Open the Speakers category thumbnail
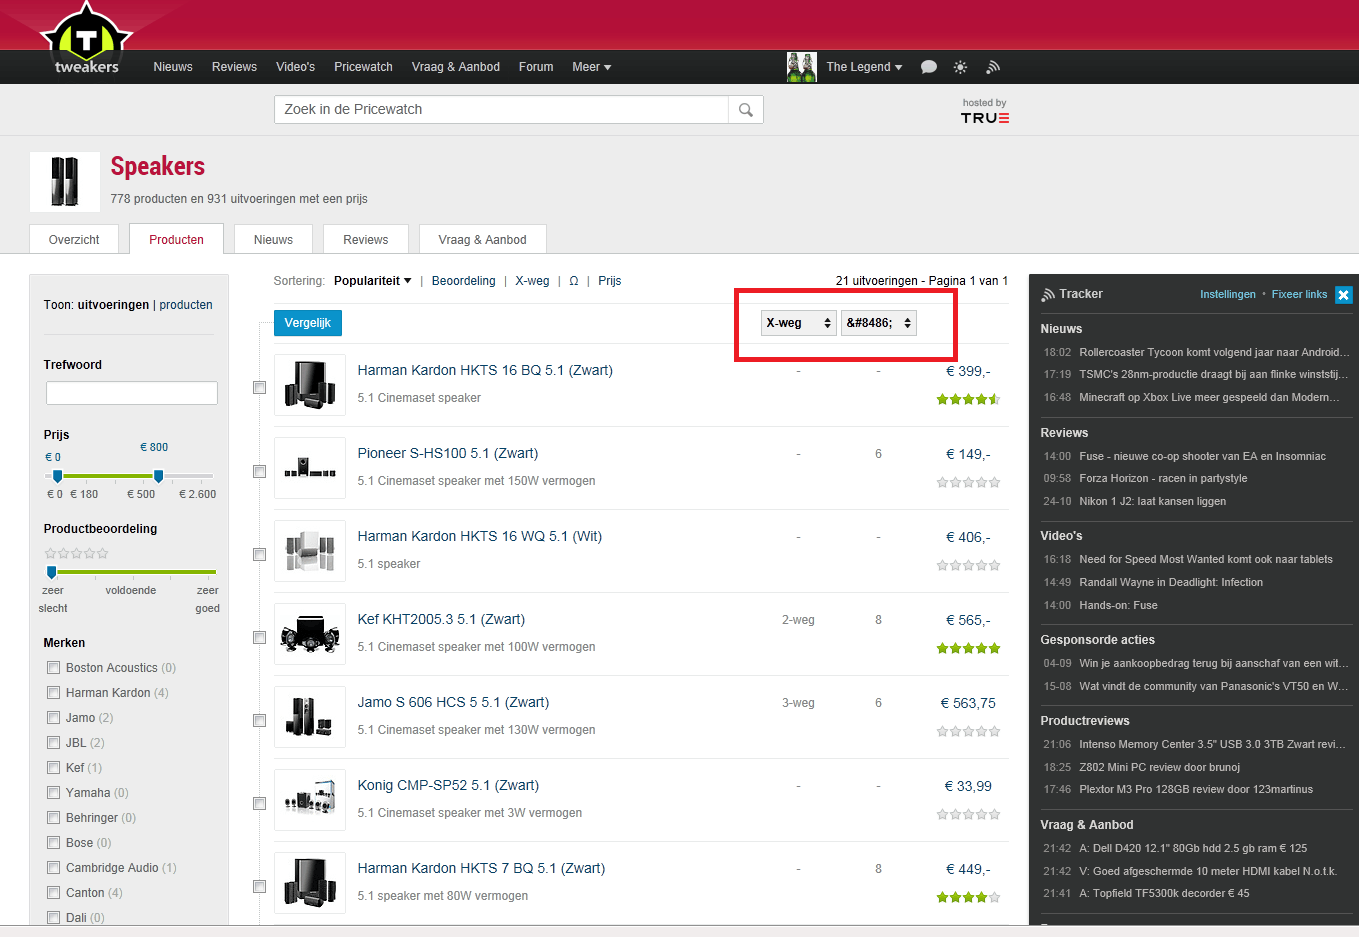This screenshot has width=1359, height=937. tap(65, 182)
